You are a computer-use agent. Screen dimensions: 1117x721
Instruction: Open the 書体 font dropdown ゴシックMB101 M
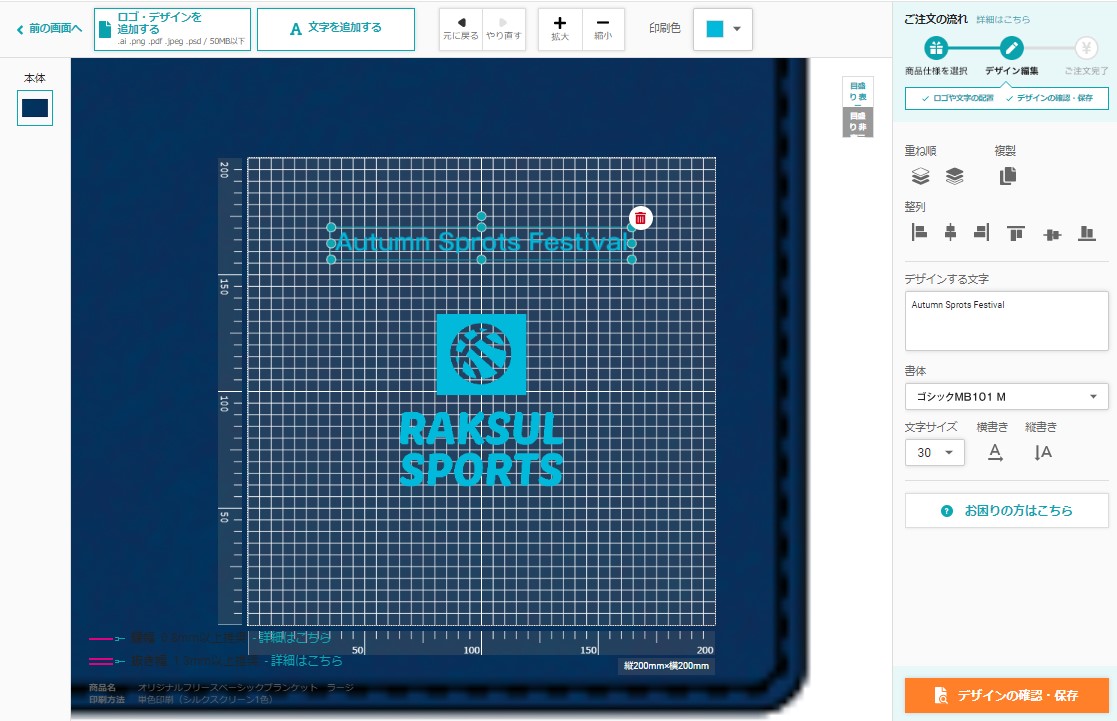click(x=1006, y=397)
